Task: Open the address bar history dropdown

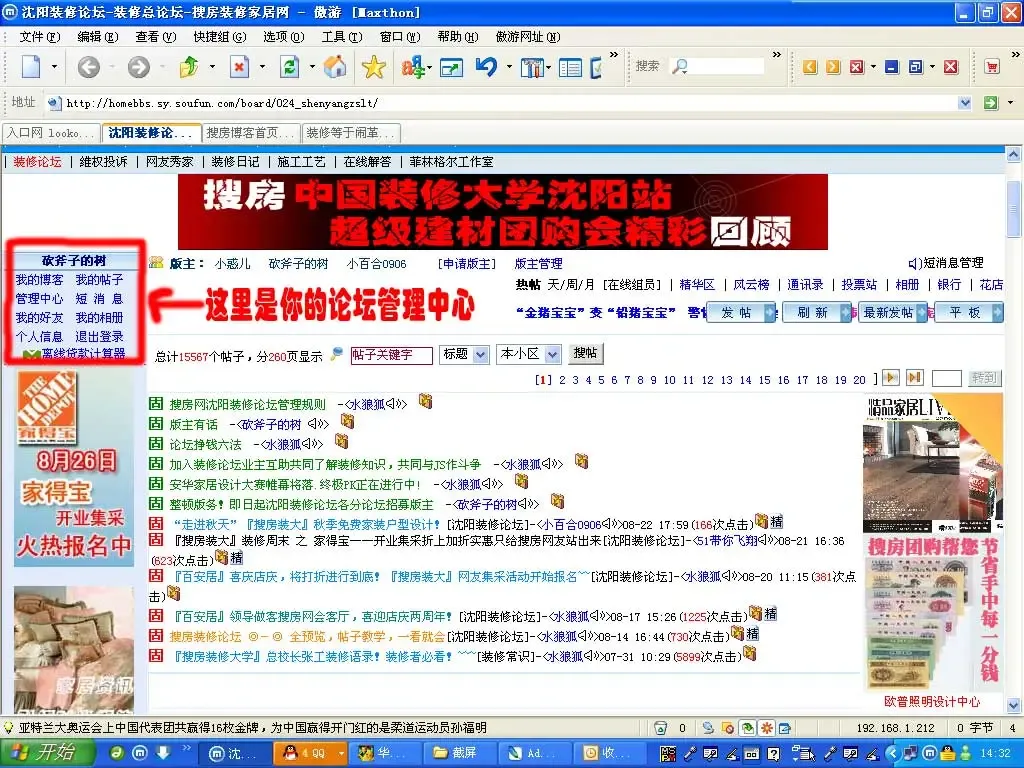Action: click(x=965, y=103)
